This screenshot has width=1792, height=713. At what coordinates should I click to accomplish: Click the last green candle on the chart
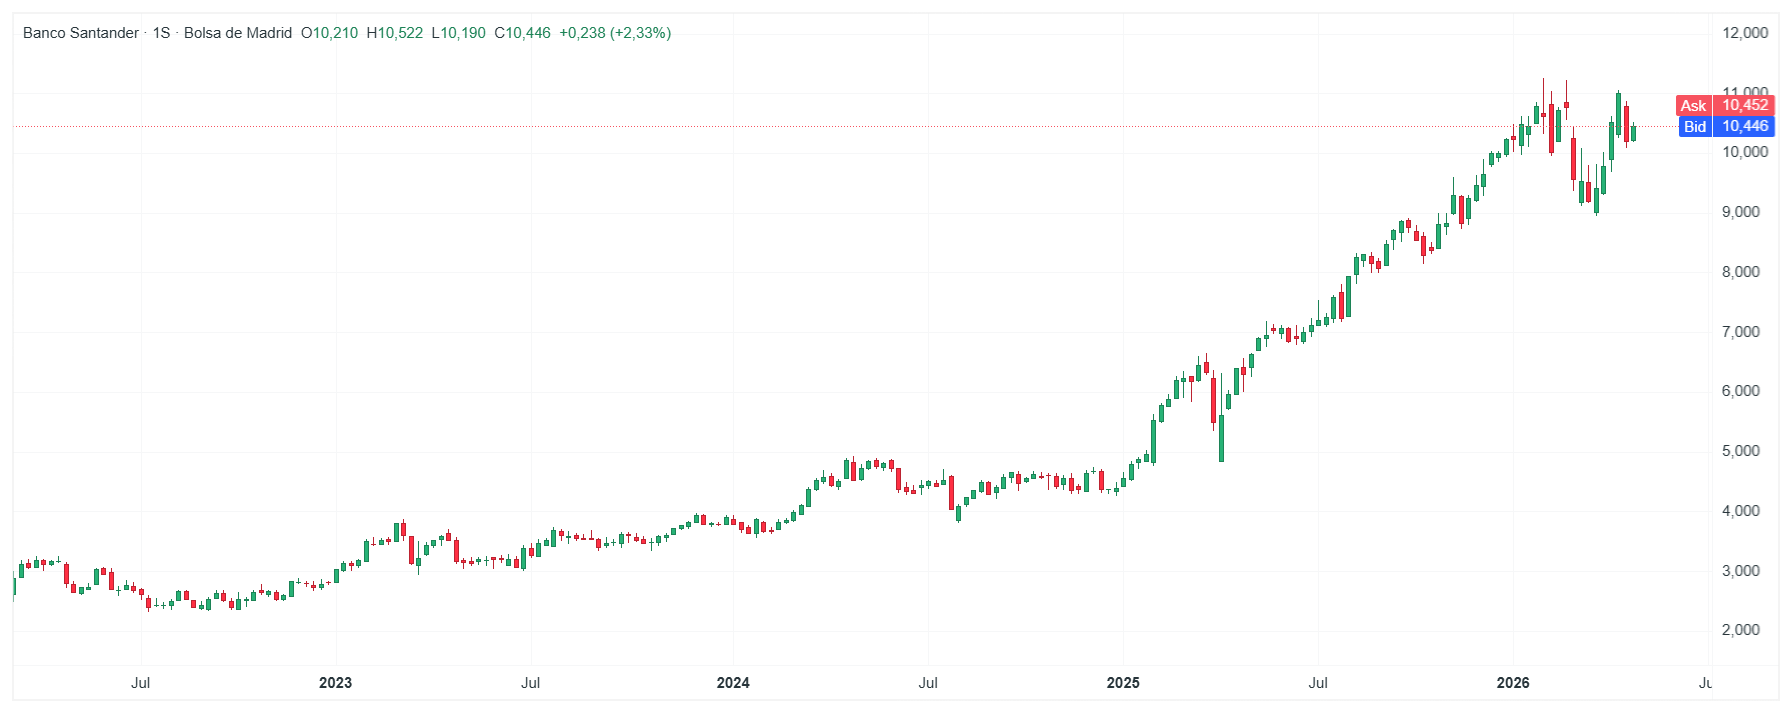[x=1633, y=133]
